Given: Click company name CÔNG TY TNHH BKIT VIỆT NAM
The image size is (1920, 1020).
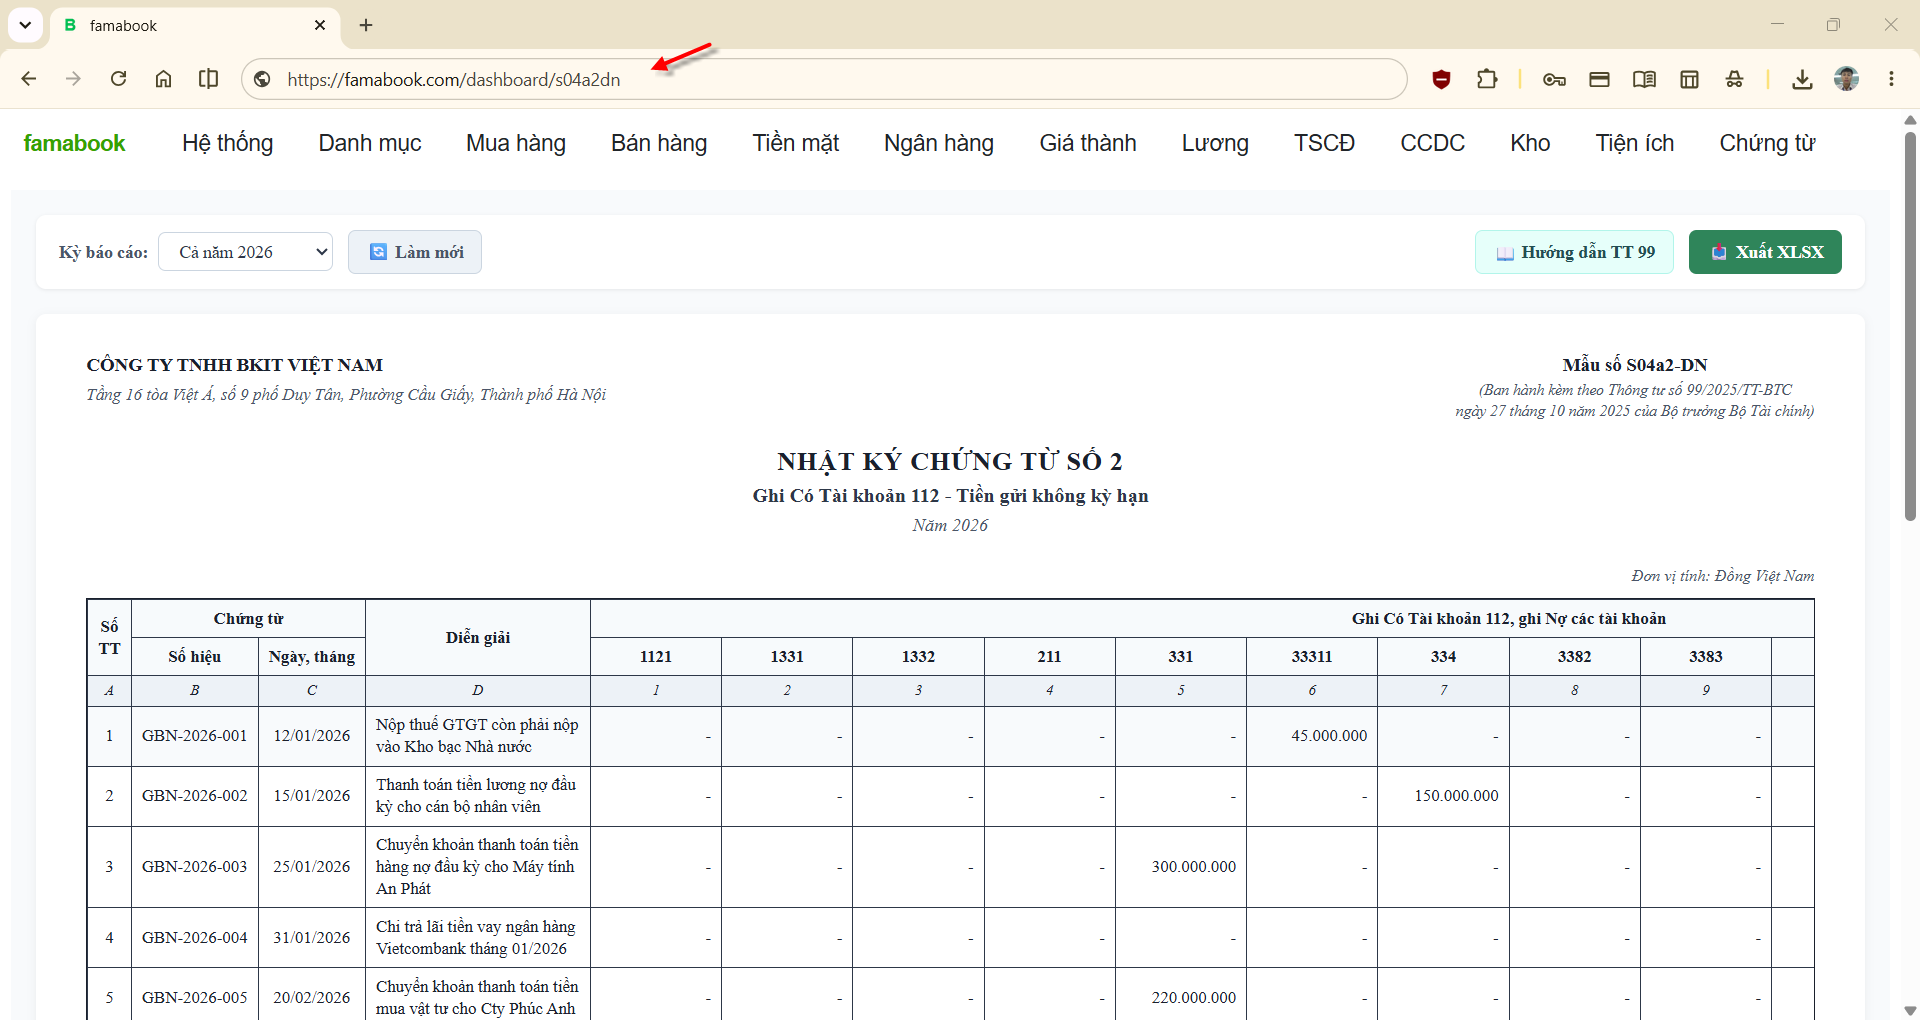Looking at the screenshot, I should coord(235,365).
